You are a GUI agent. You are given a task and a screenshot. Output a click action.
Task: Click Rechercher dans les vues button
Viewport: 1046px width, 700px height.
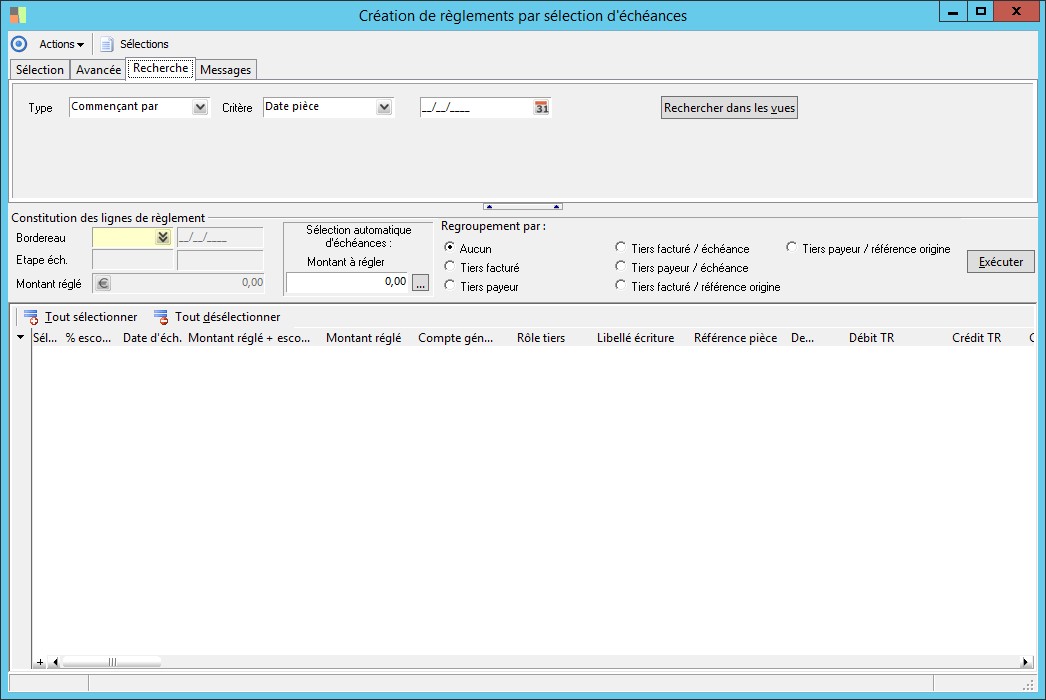[x=729, y=107]
